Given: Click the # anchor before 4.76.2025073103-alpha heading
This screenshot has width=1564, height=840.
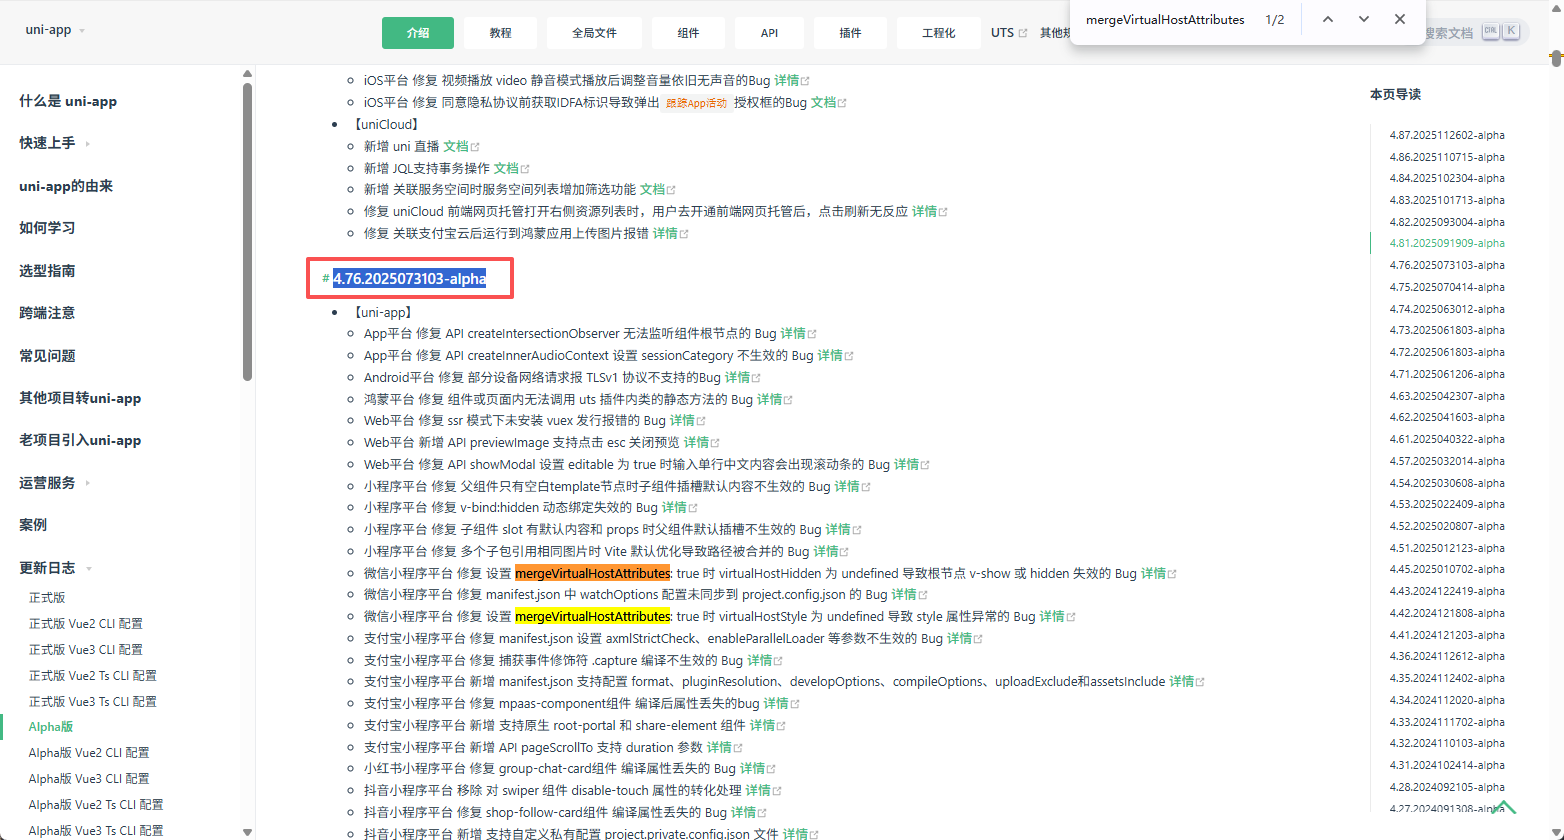Looking at the screenshot, I should (326, 279).
